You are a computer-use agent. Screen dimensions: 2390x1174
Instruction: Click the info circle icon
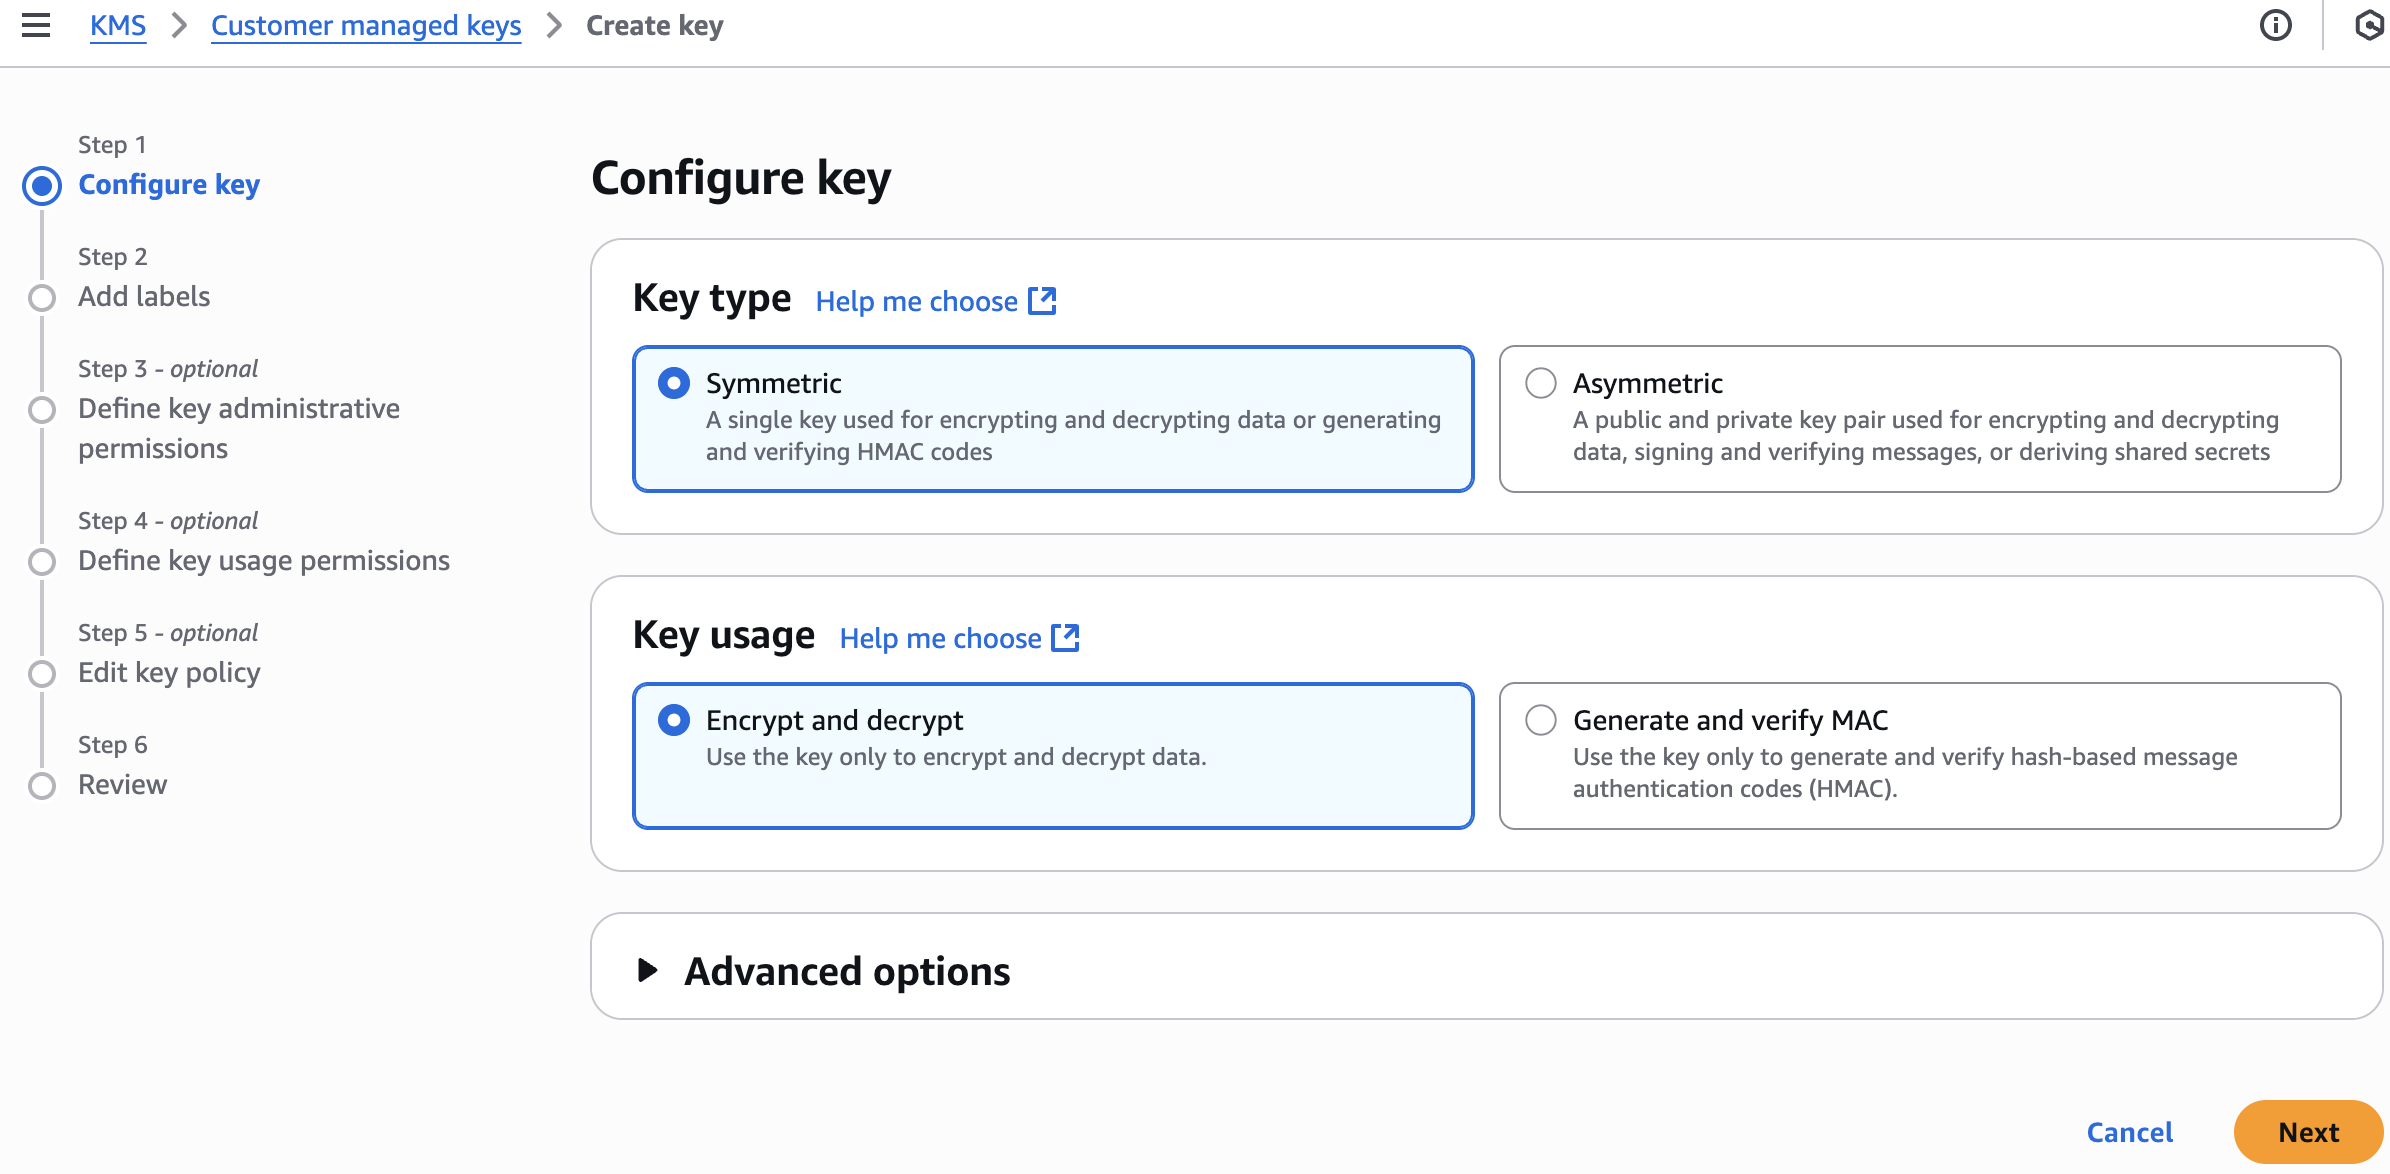click(2275, 25)
